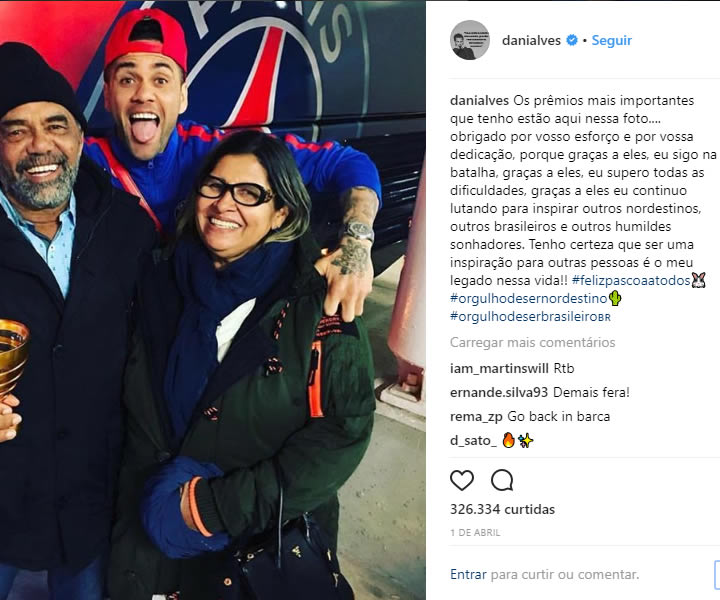Open the #orgulhodesernordestino hashtag

click(529, 298)
